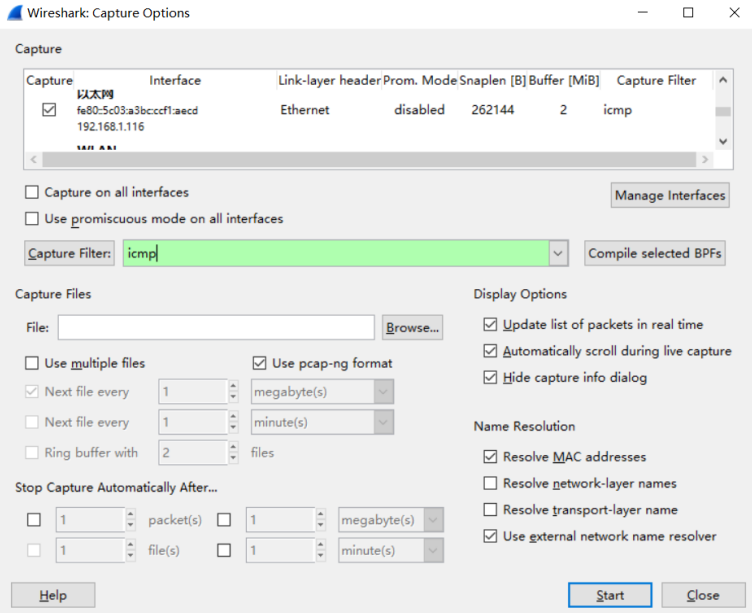752x613 pixels.
Task: Enable Resolve network-layer names
Action: point(490,483)
